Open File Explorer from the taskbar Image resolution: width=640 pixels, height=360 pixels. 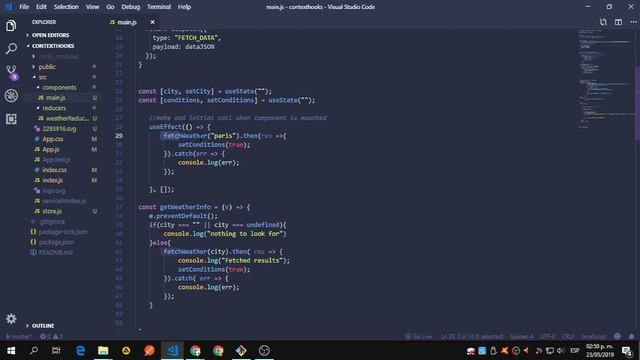click(103, 351)
